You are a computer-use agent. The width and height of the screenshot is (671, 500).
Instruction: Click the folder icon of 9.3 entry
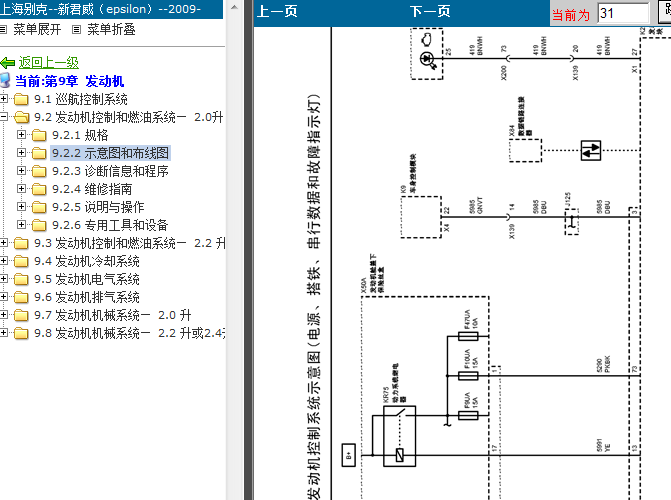pos(21,244)
